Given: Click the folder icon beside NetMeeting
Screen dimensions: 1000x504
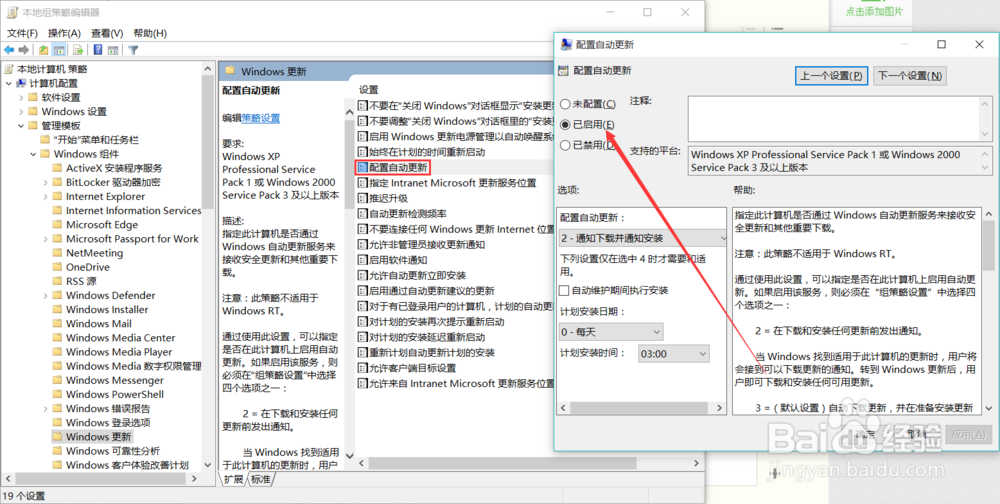Looking at the screenshot, I should pos(57,253).
